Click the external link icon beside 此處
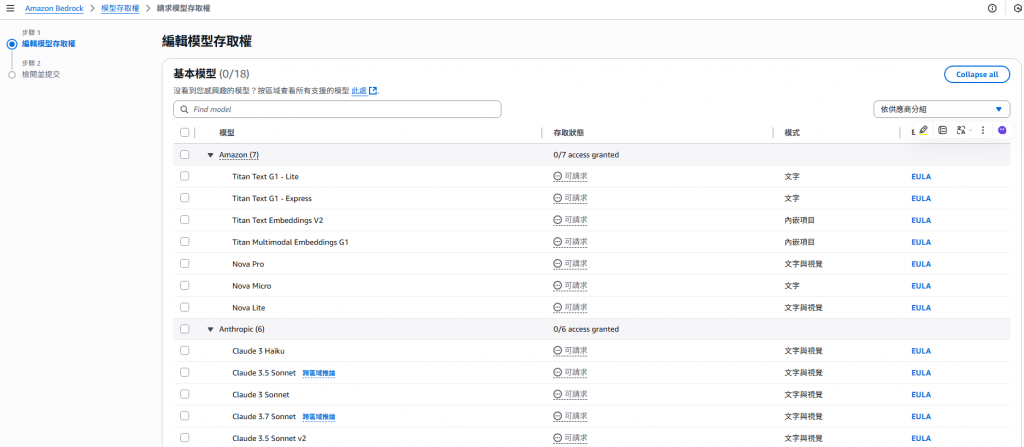1024x447 pixels. (373, 91)
